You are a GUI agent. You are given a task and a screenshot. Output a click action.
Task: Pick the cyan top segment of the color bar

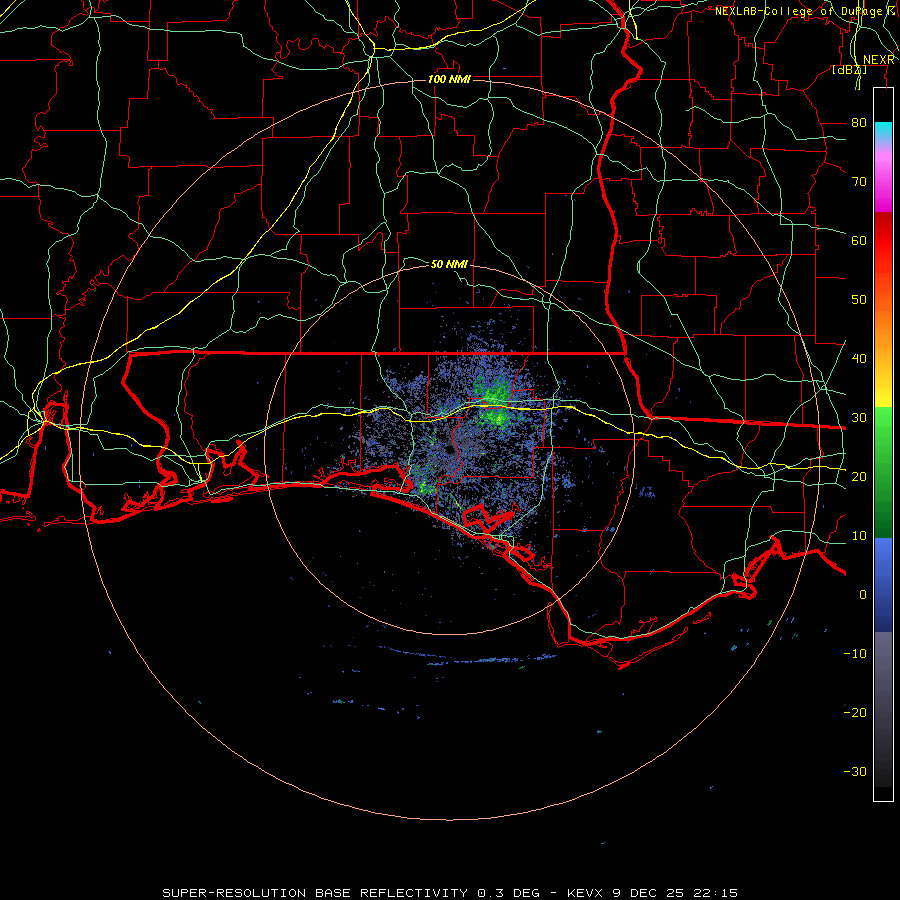coord(883,132)
